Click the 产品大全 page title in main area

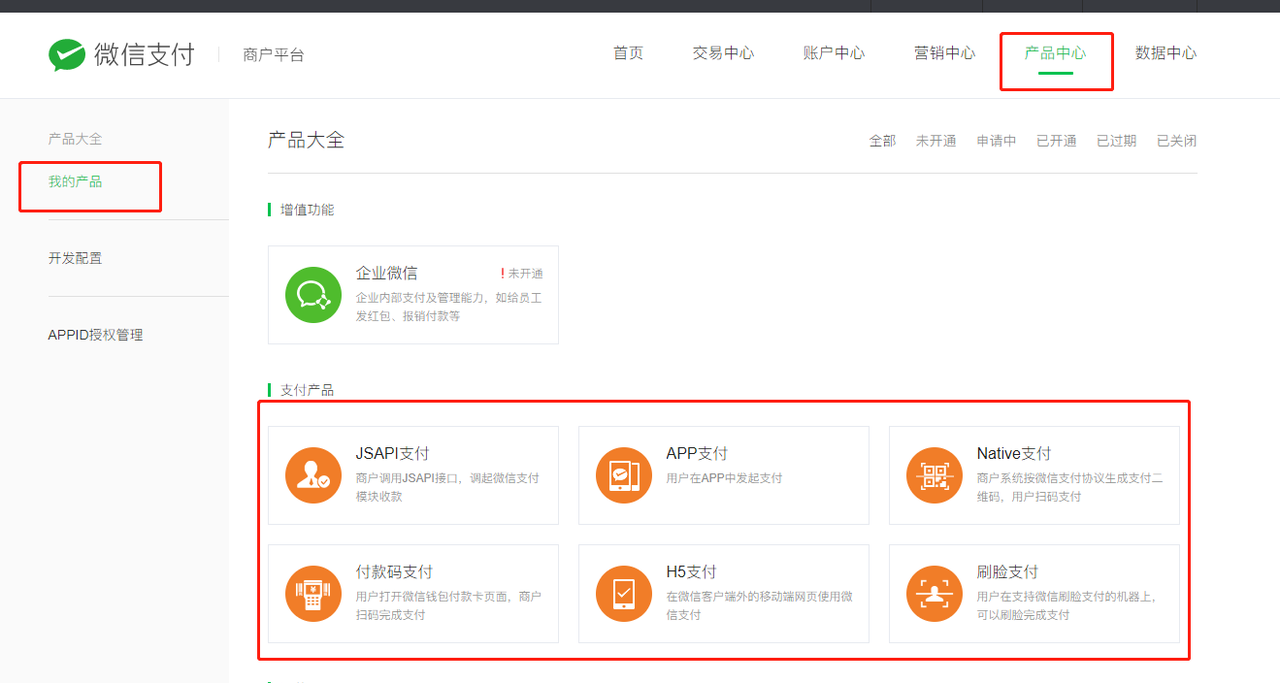[306, 140]
